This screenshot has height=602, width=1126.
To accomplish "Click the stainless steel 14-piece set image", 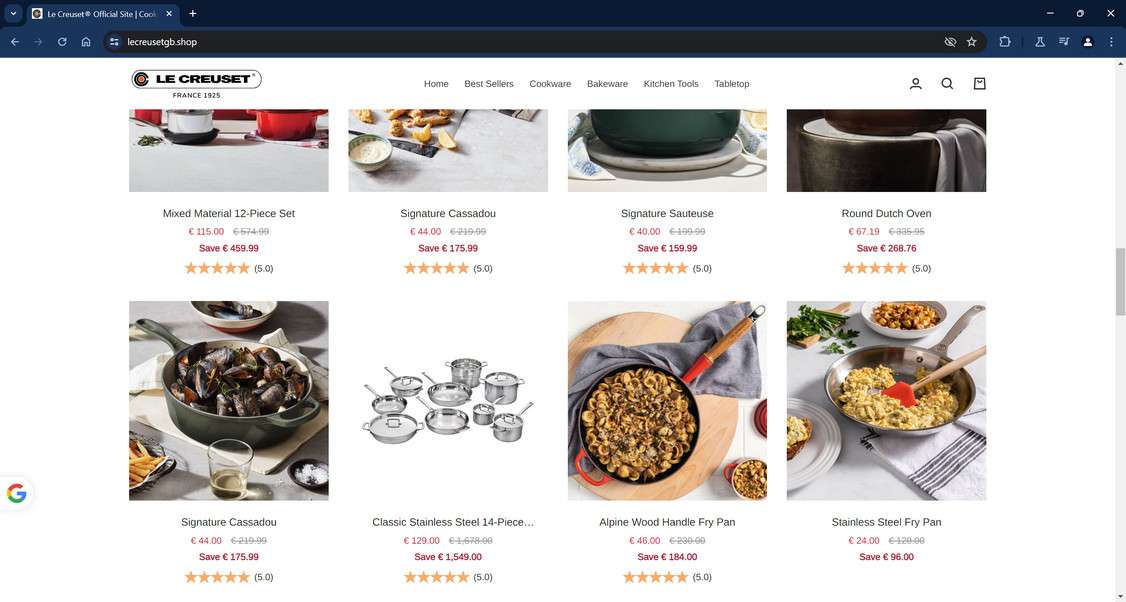I will (448, 401).
